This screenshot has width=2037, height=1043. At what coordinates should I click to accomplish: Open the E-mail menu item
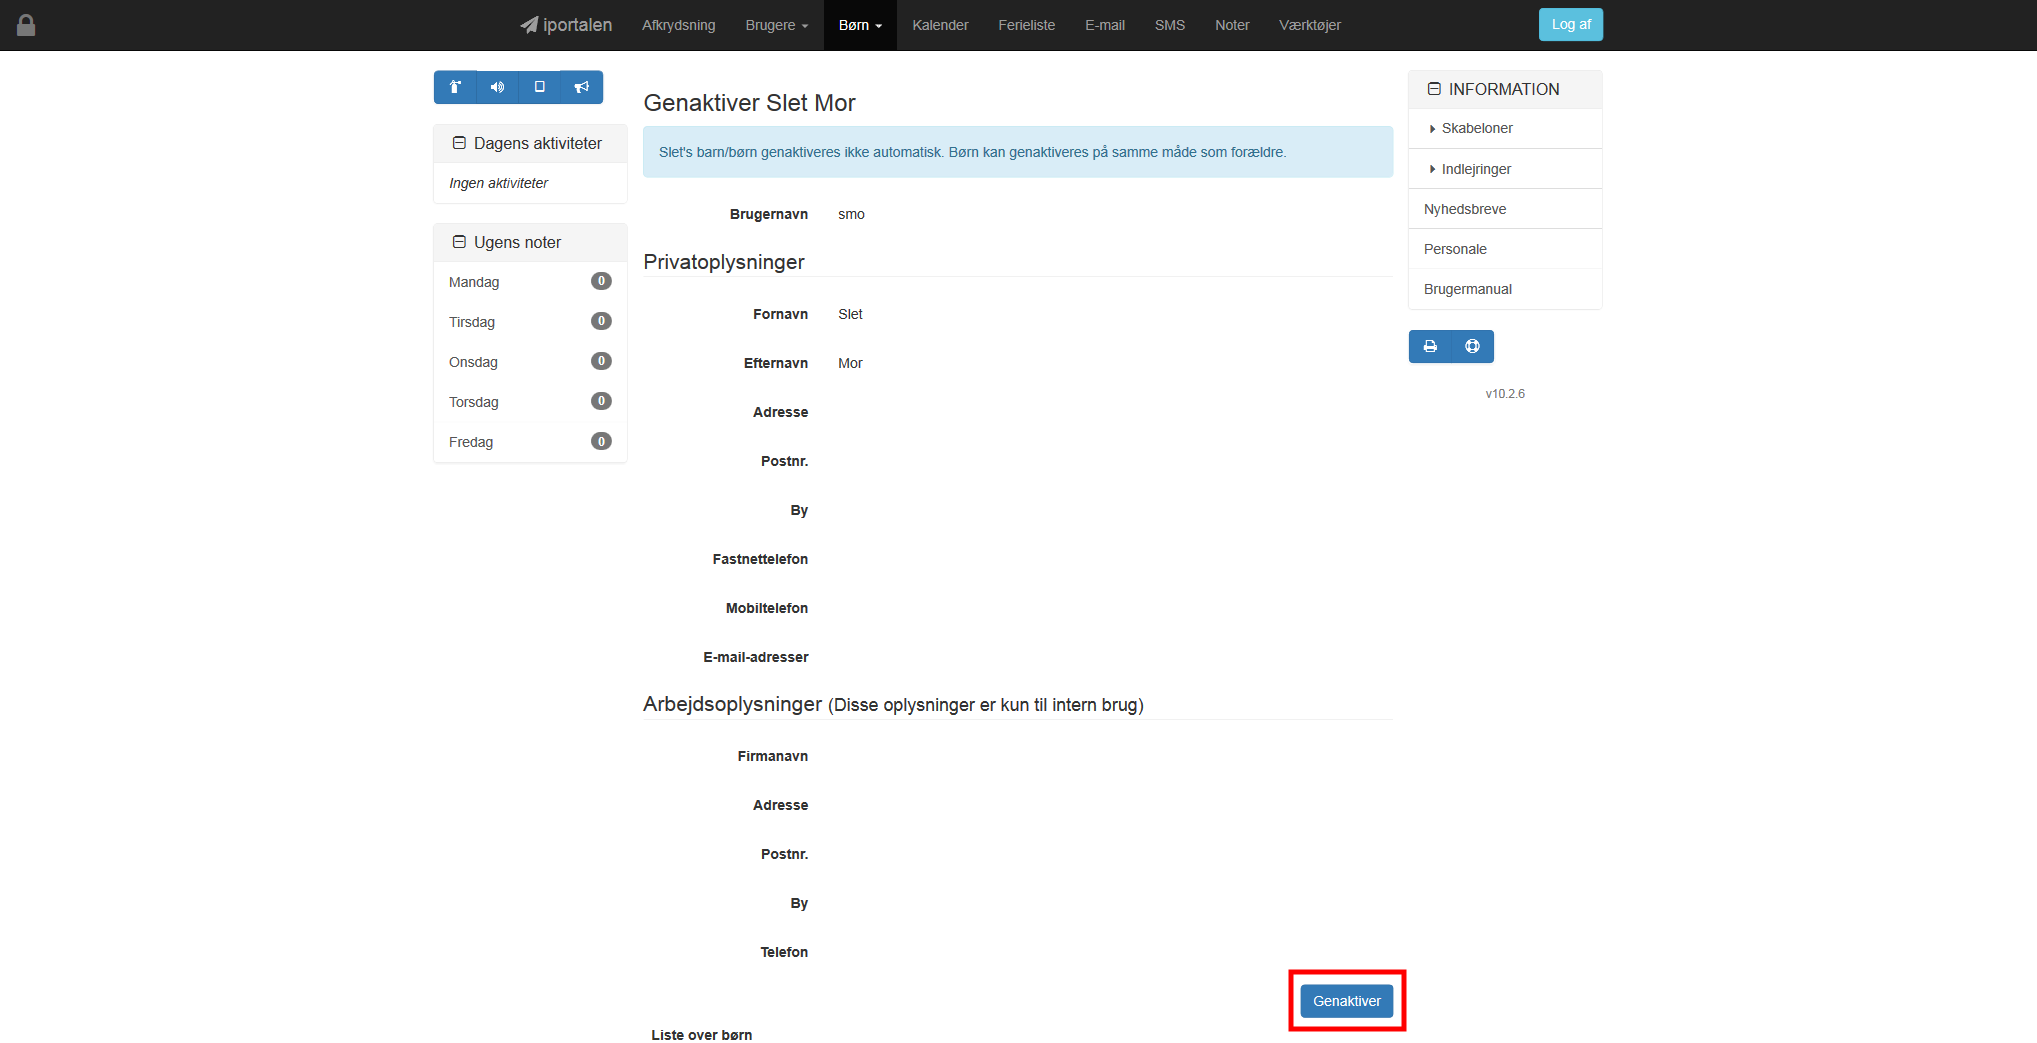(x=1105, y=25)
